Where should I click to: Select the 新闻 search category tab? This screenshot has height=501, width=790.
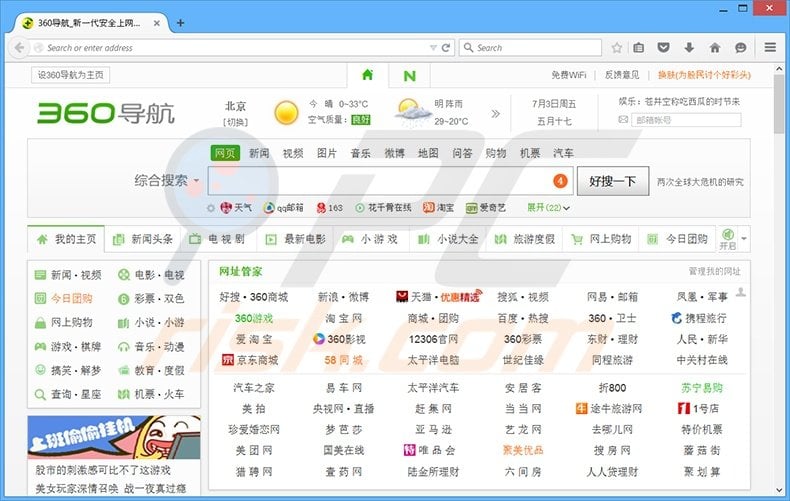click(x=259, y=153)
